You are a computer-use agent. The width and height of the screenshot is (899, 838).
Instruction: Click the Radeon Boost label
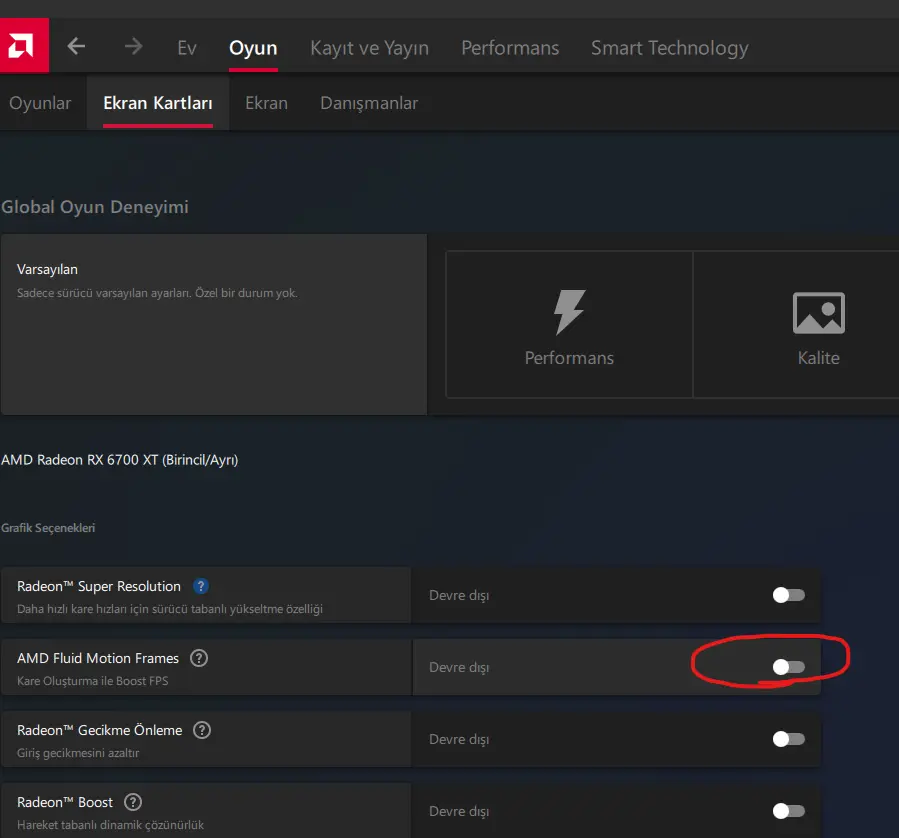(x=65, y=802)
